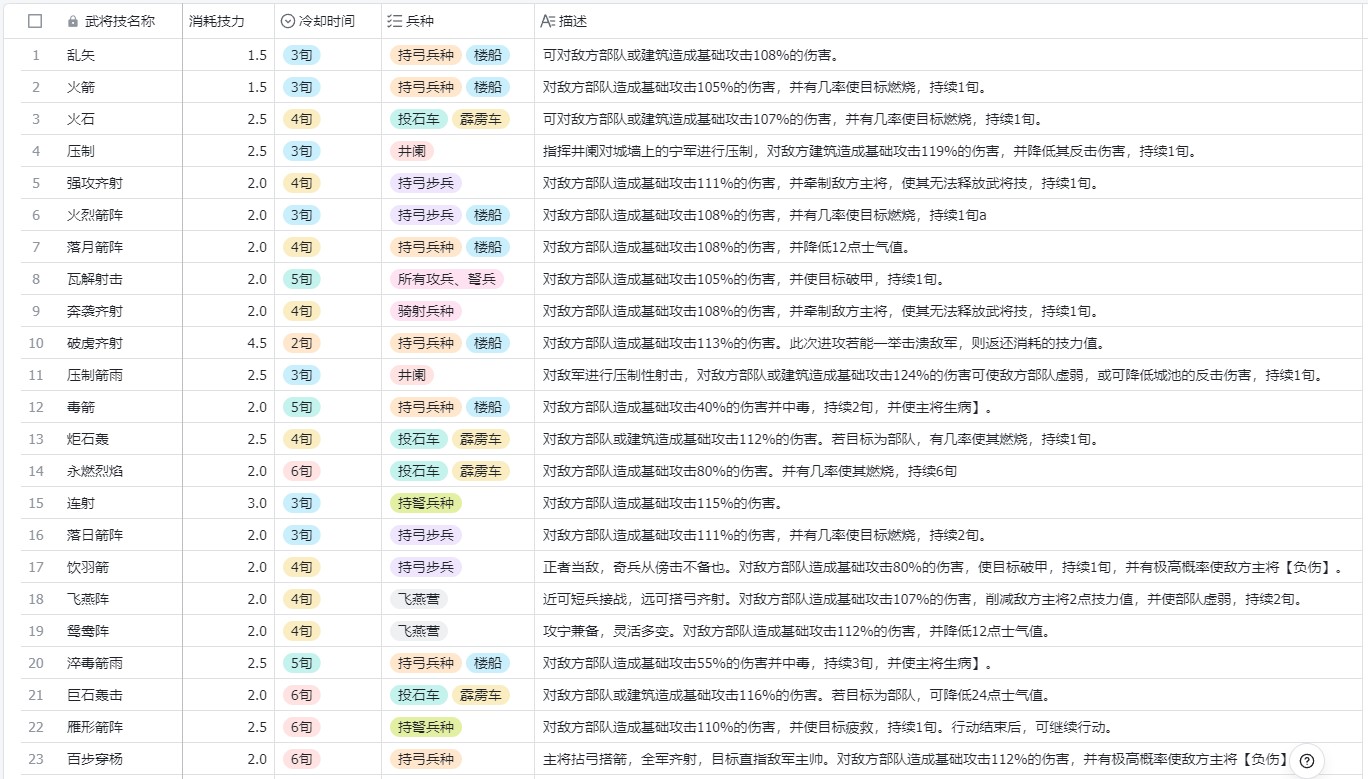Open the 3旬 cooldown tag for 乱矢
The width and height of the screenshot is (1368, 779).
[x=301, y=55]
